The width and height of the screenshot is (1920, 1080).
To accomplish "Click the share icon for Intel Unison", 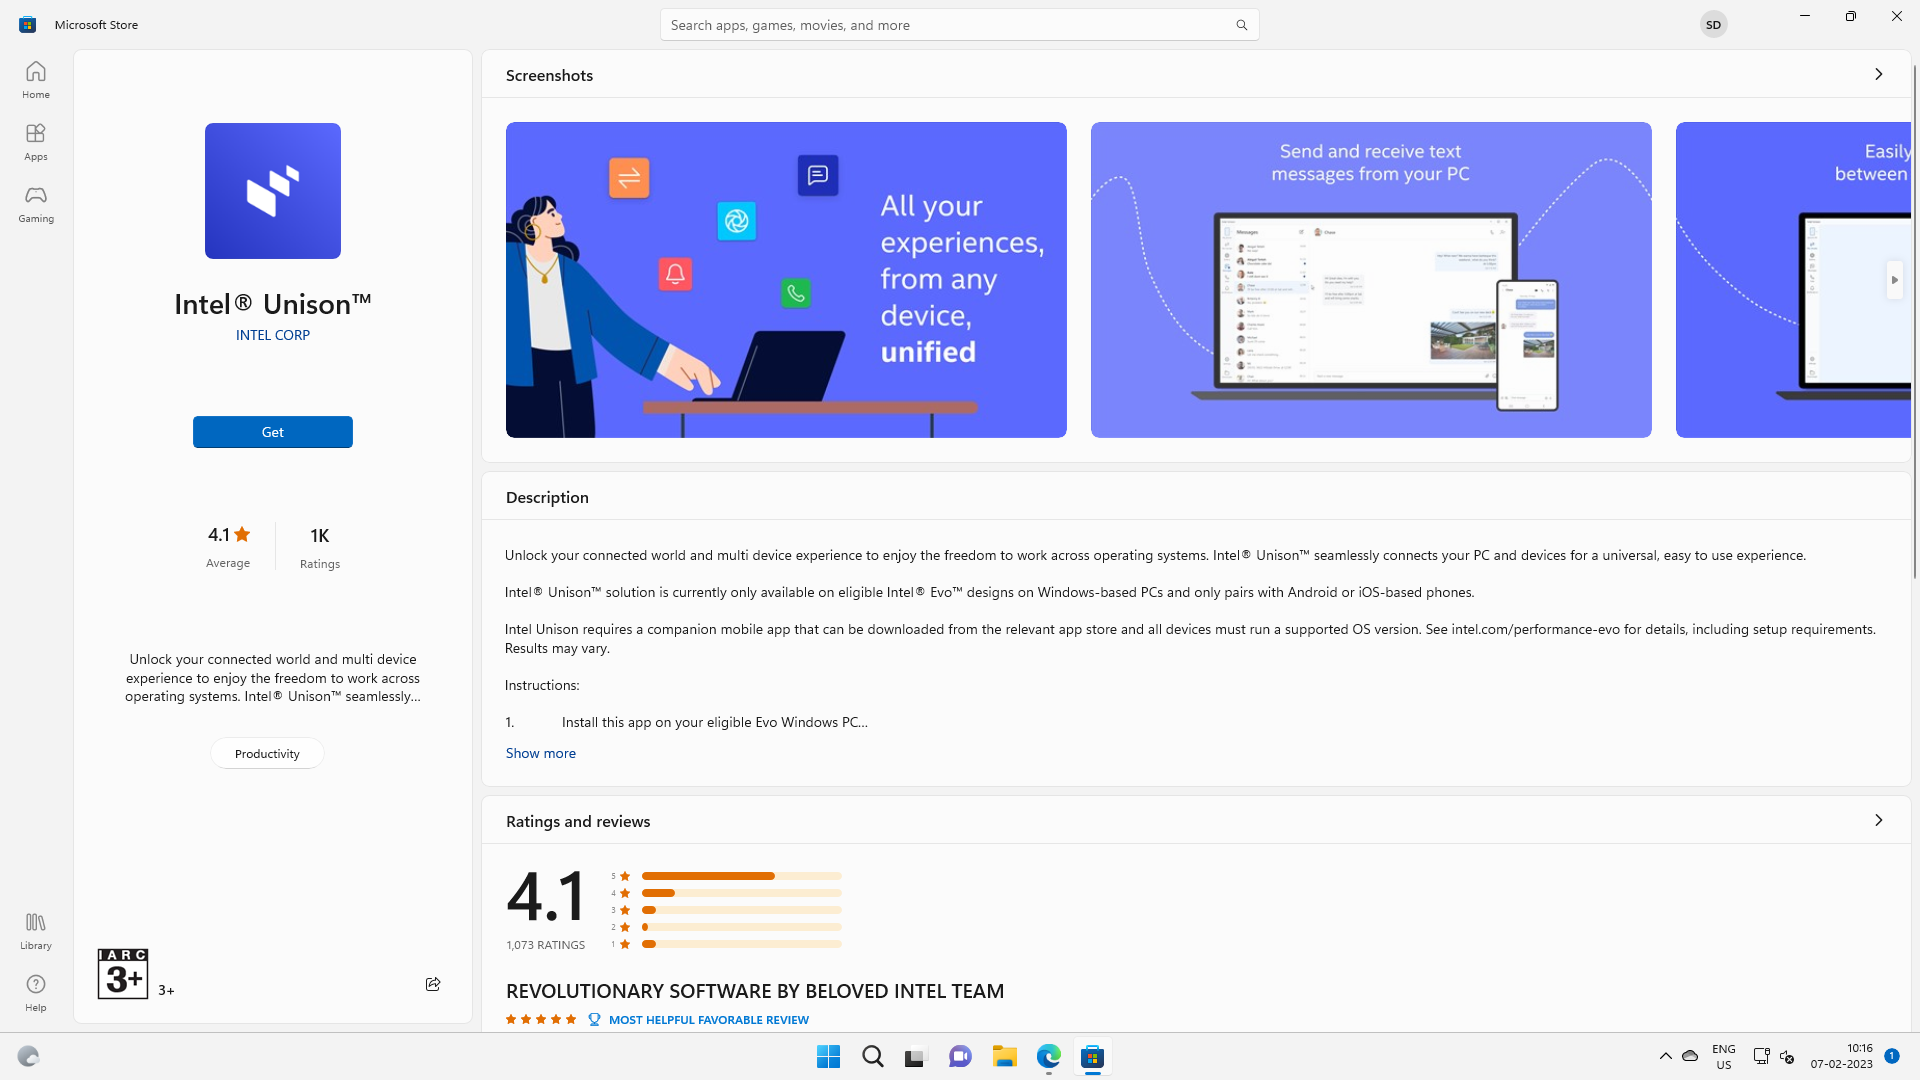I will 433,984.
